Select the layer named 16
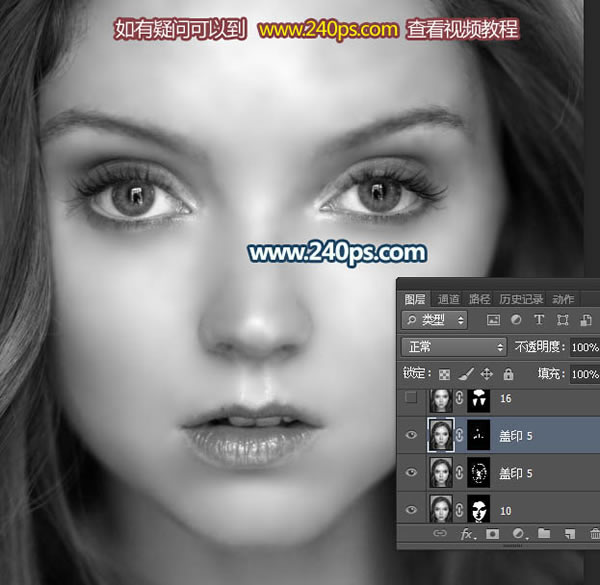 [505, 398]
